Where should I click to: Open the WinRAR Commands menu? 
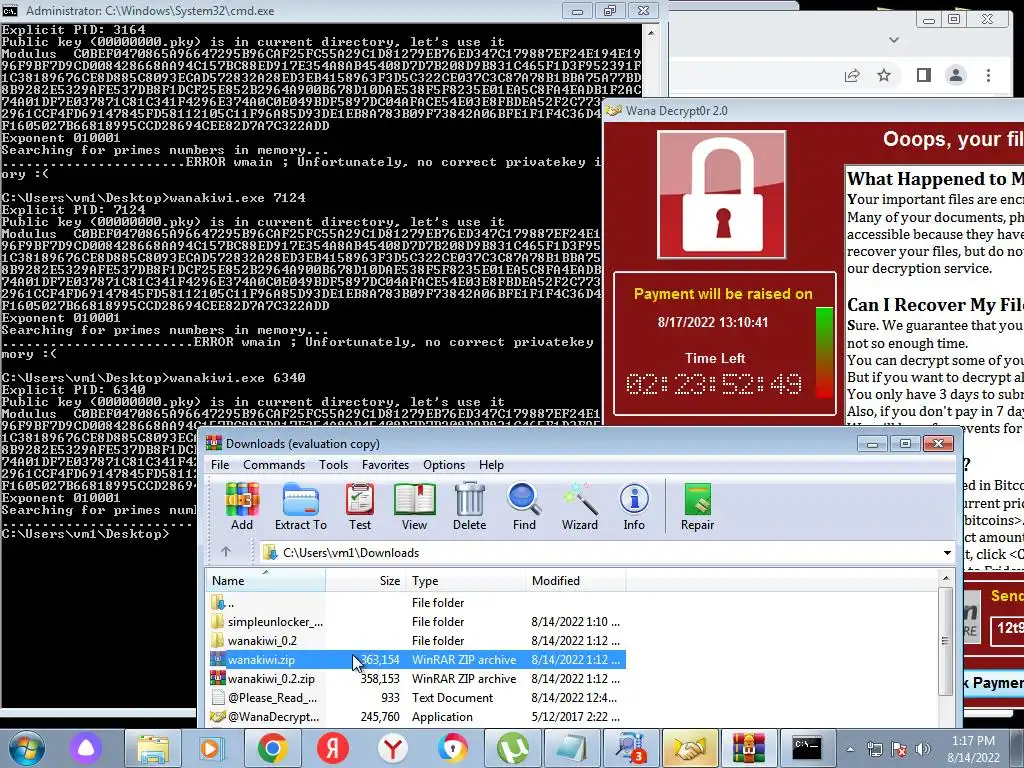pos(274,464)
